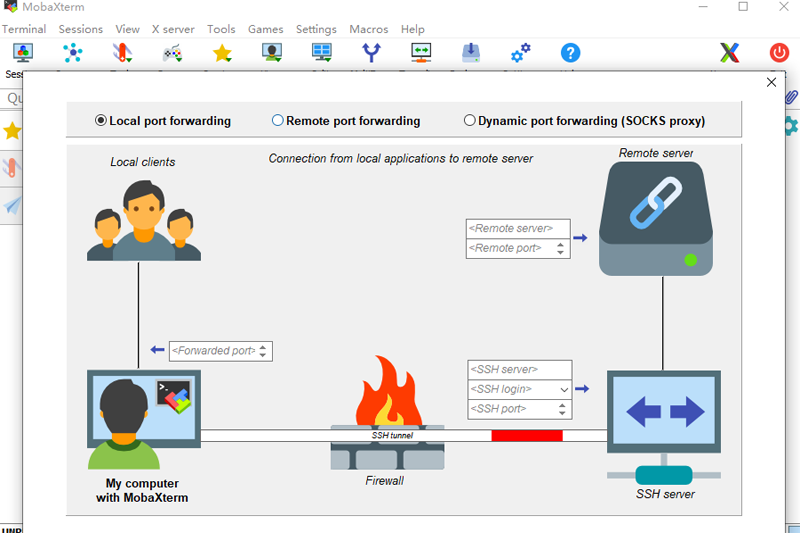Screen dimensions: 800x533
Task: Open the Servers toolbar icon
Action: point(72,53)
